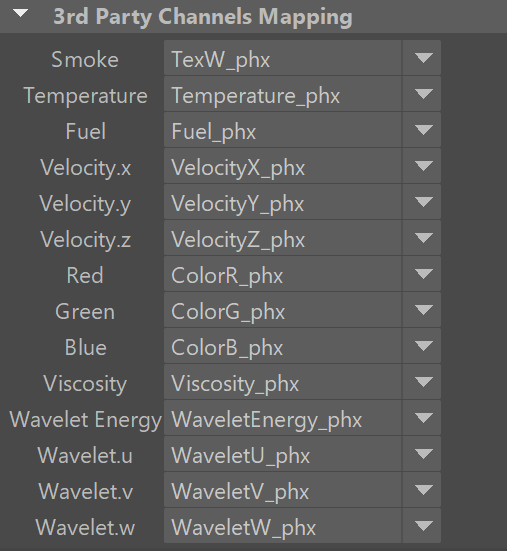Open the Velocity.z dropdown arrow
This screenshot has height=551, width=507.
422,238
